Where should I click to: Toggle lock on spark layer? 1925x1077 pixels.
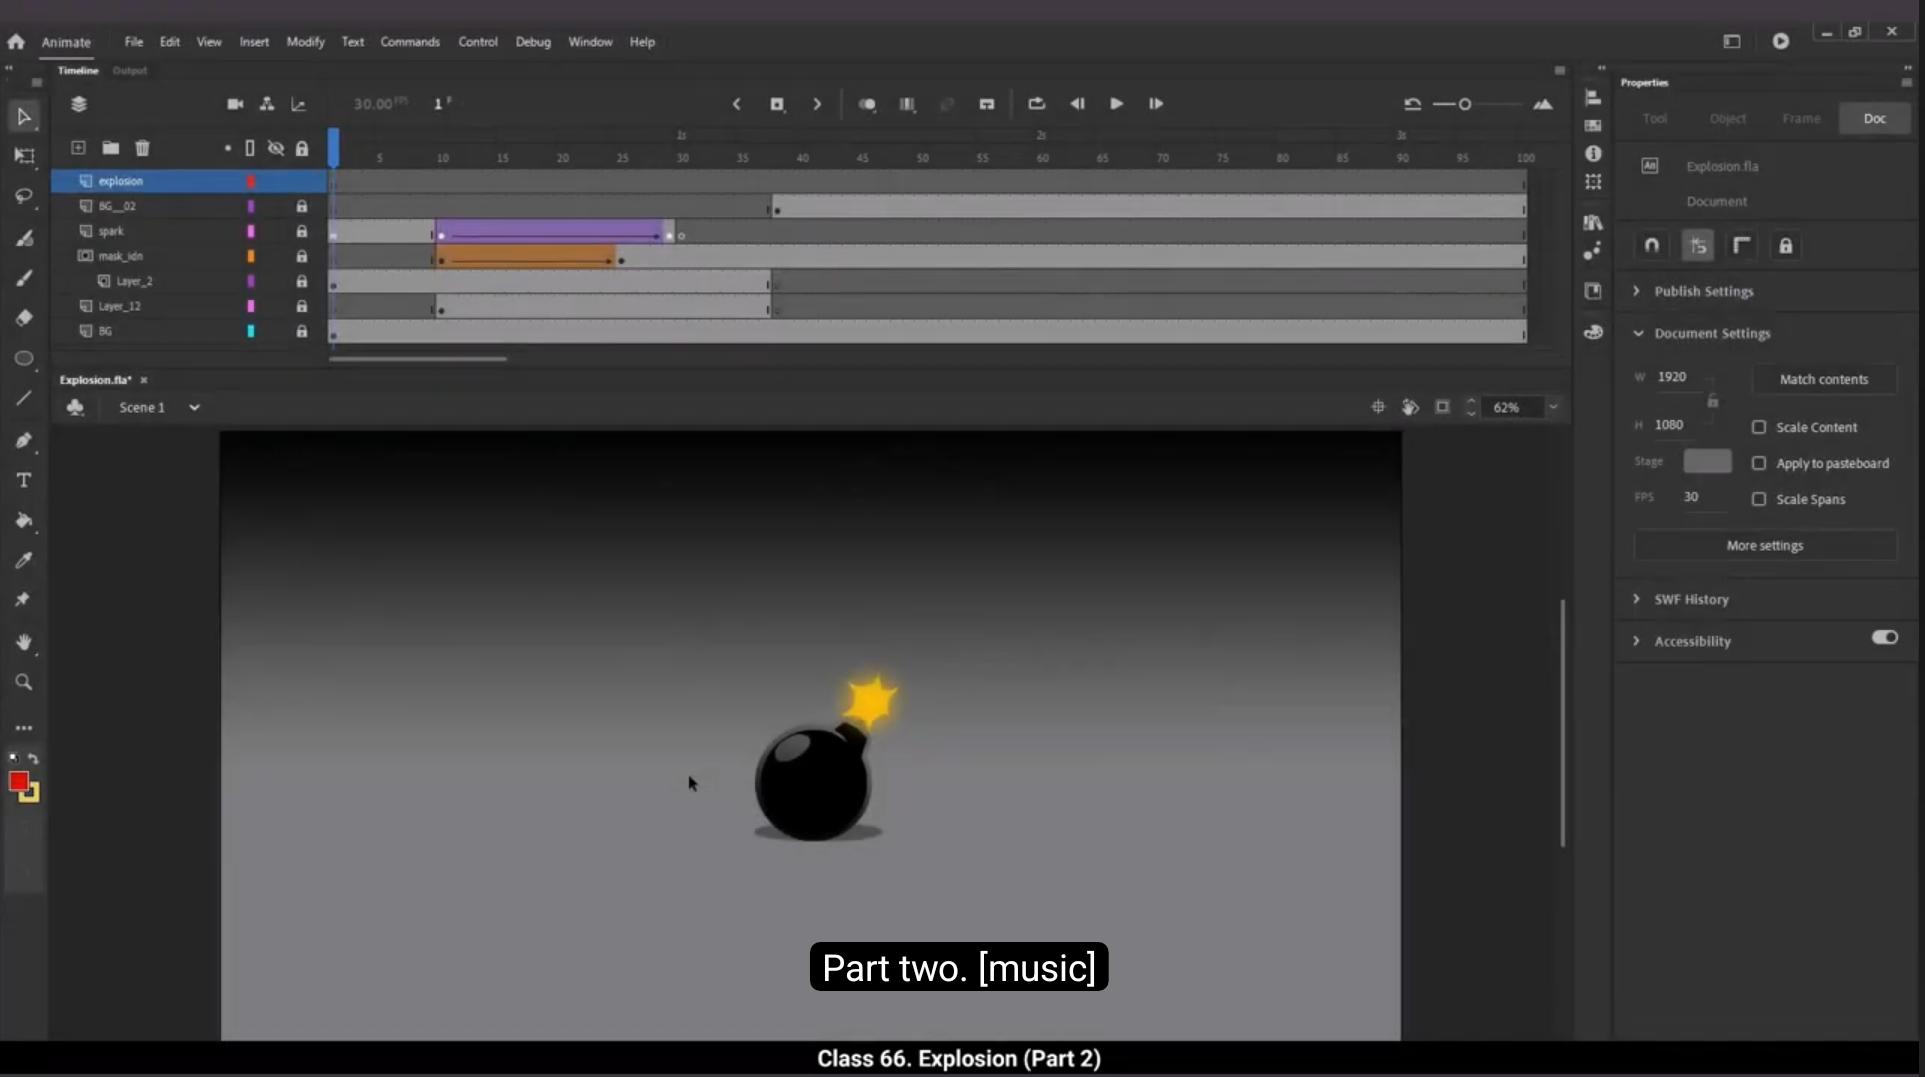click(301, 231)
